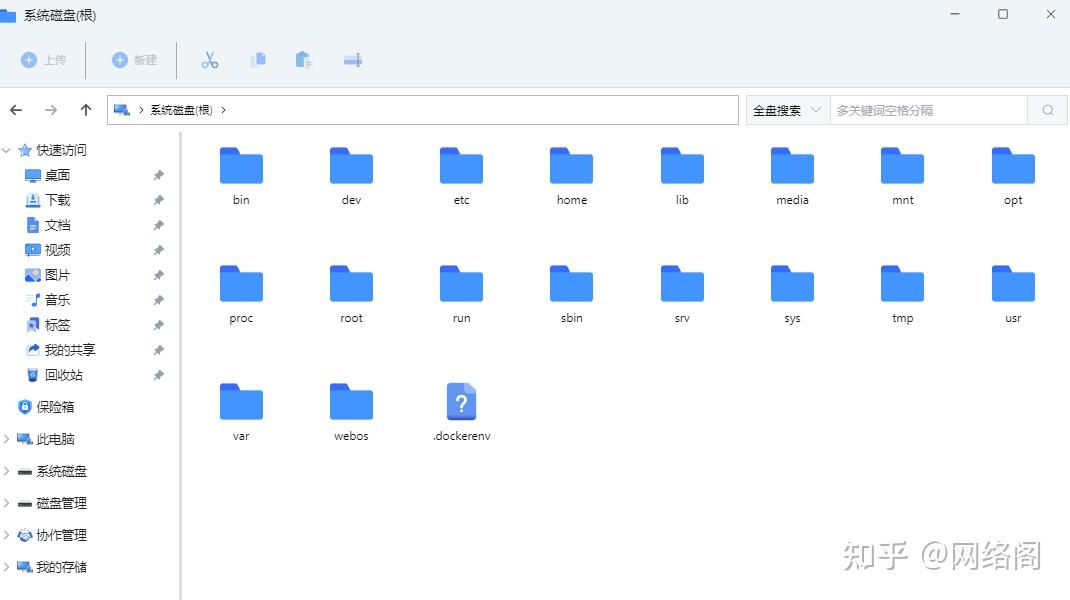
Task: Unpin 下载 from Quick Access
Action: 157,200
